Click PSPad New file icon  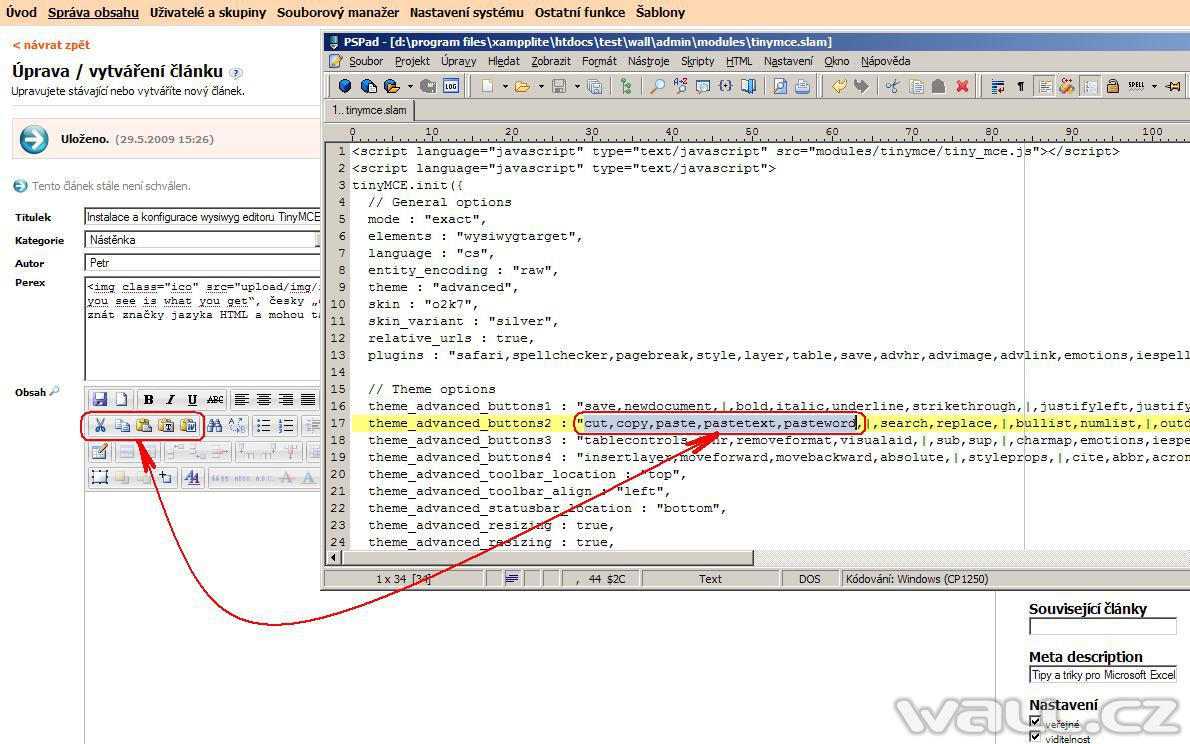click(487, 86)
